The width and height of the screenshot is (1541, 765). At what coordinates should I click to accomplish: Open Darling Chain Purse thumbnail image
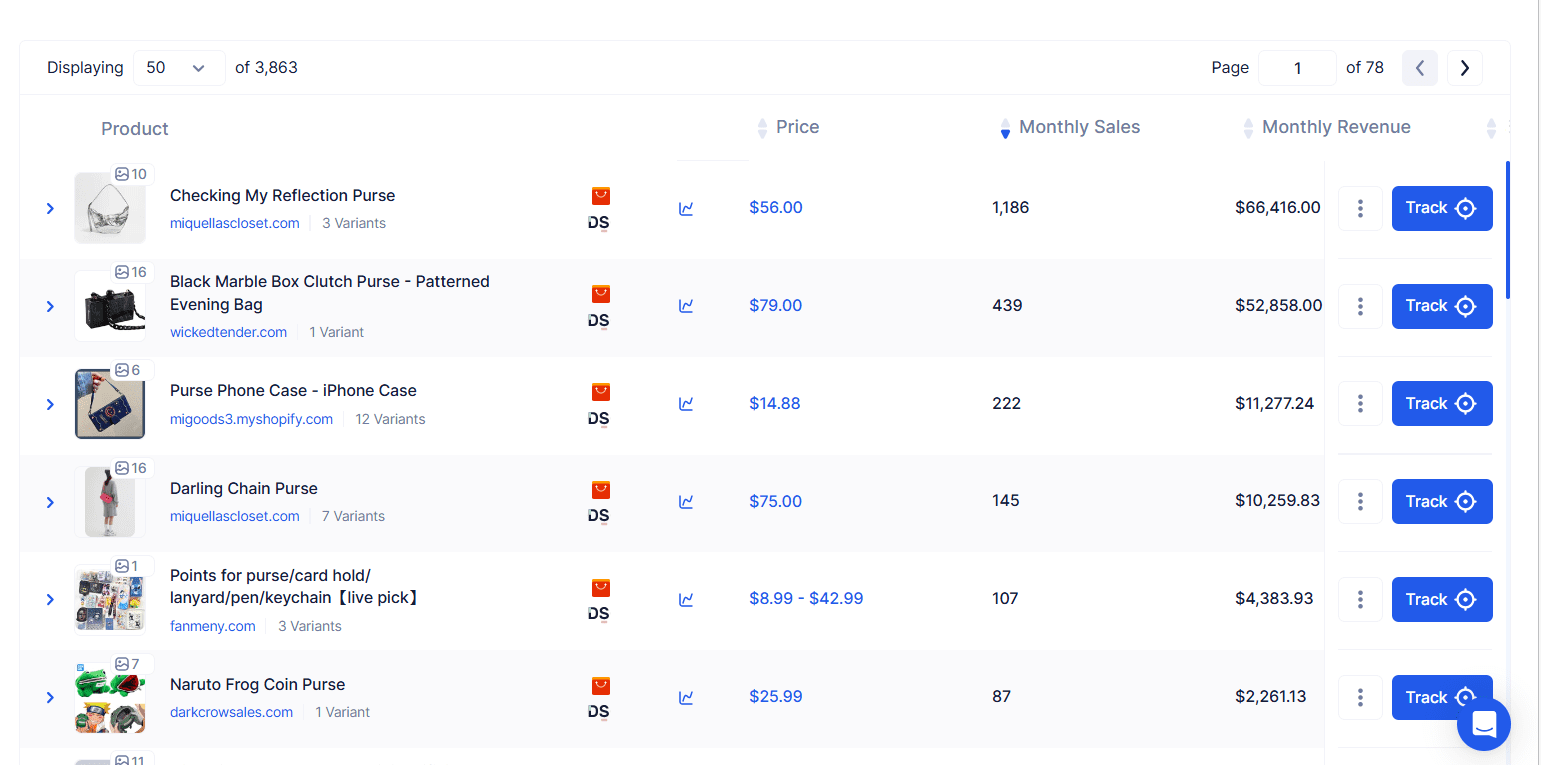(x=110, y=501)
